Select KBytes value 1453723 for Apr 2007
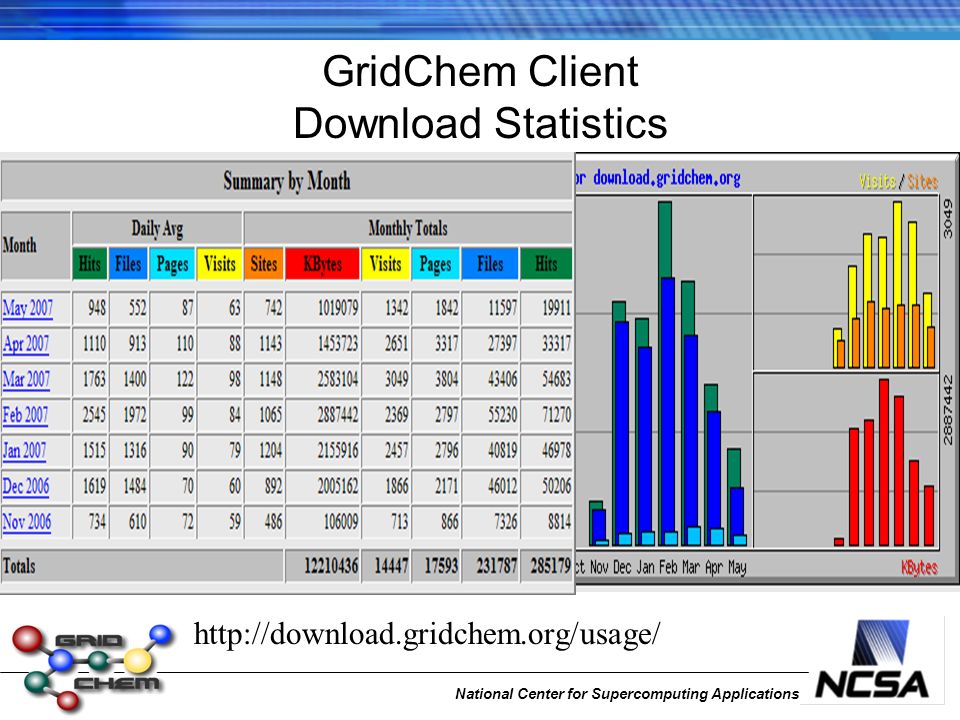Image resolution: width=960 pixels, height=720 pixels. tap(337, 343)
